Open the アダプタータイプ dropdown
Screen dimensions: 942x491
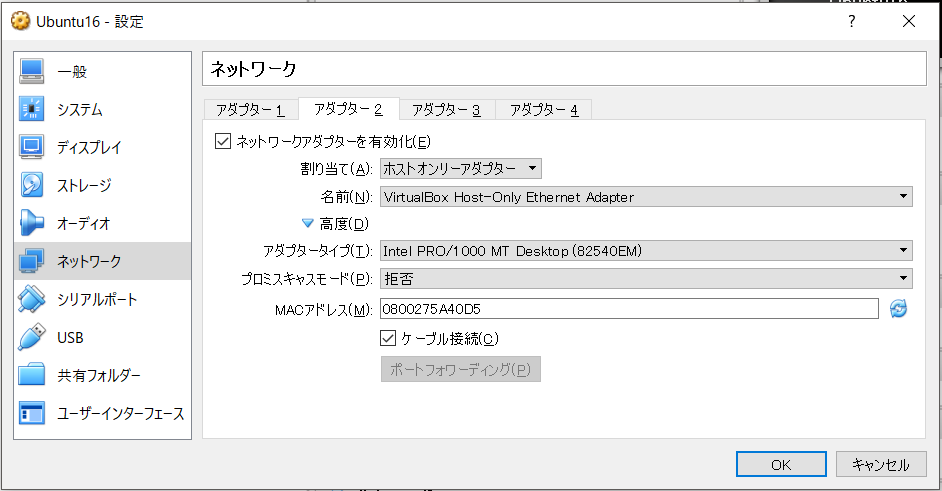pyautogui.click(x=646, y=251)
